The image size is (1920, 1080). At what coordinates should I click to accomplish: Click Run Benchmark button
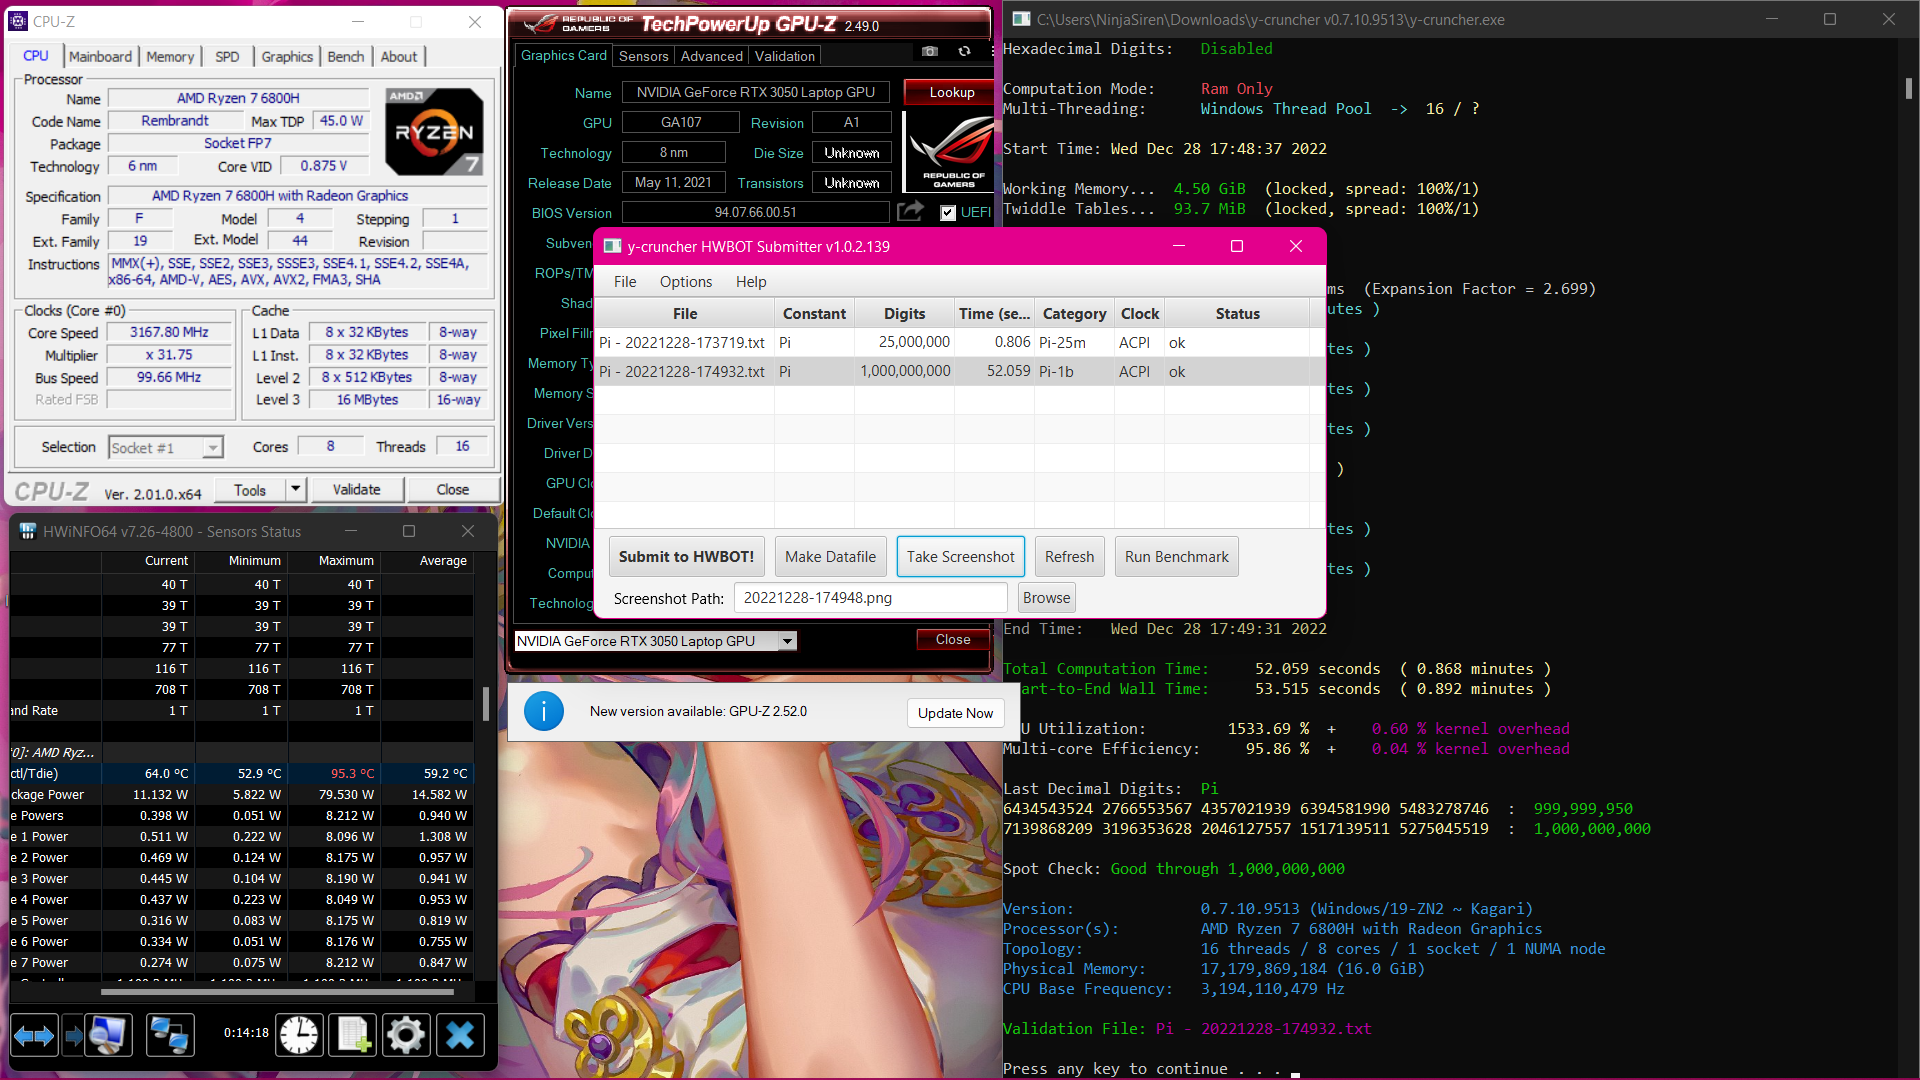coord(1176,556)
